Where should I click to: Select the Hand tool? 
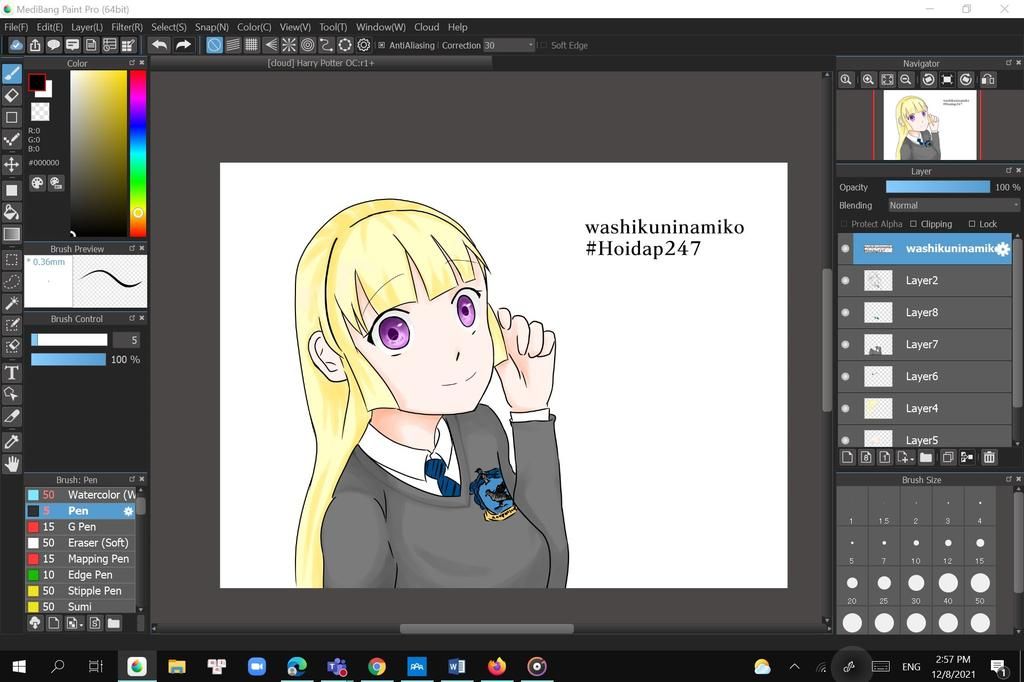pyautogui.click(x=12, y=464)
